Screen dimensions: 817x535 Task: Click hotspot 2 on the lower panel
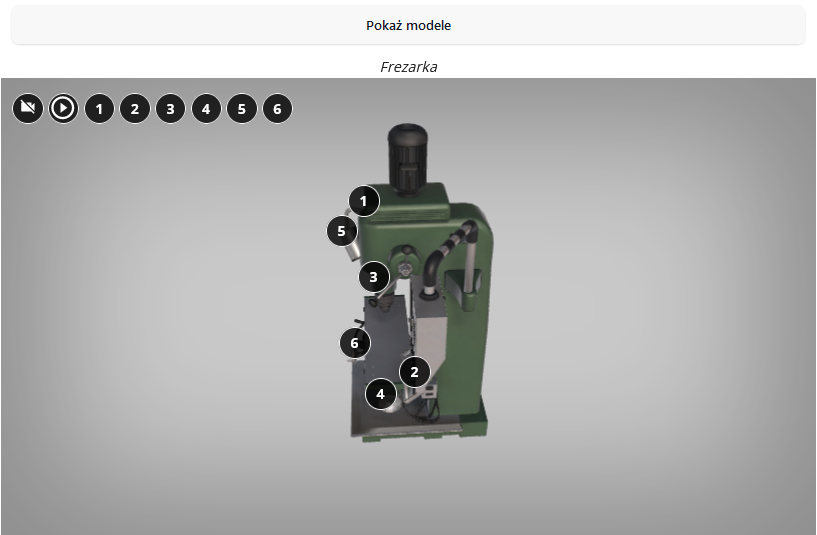point(415,372)
